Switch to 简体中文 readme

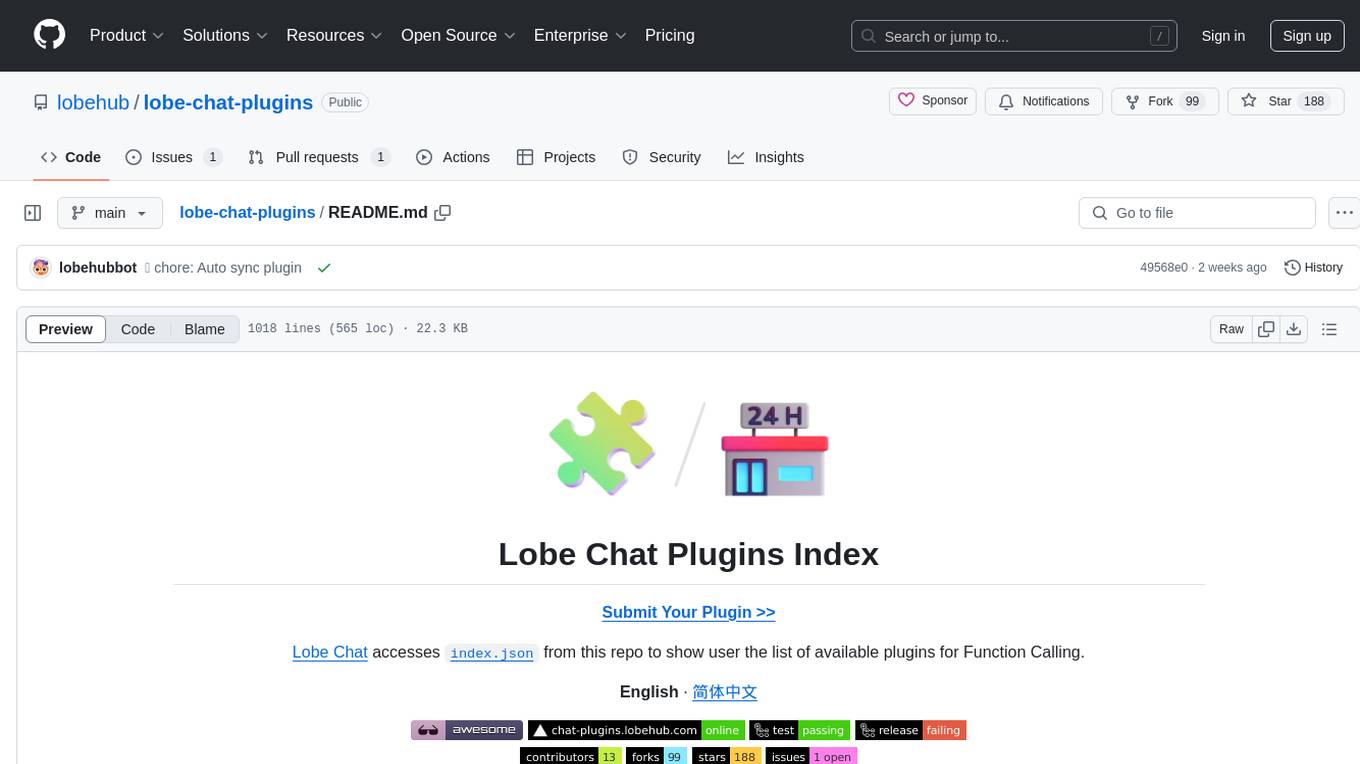[725, 692]
